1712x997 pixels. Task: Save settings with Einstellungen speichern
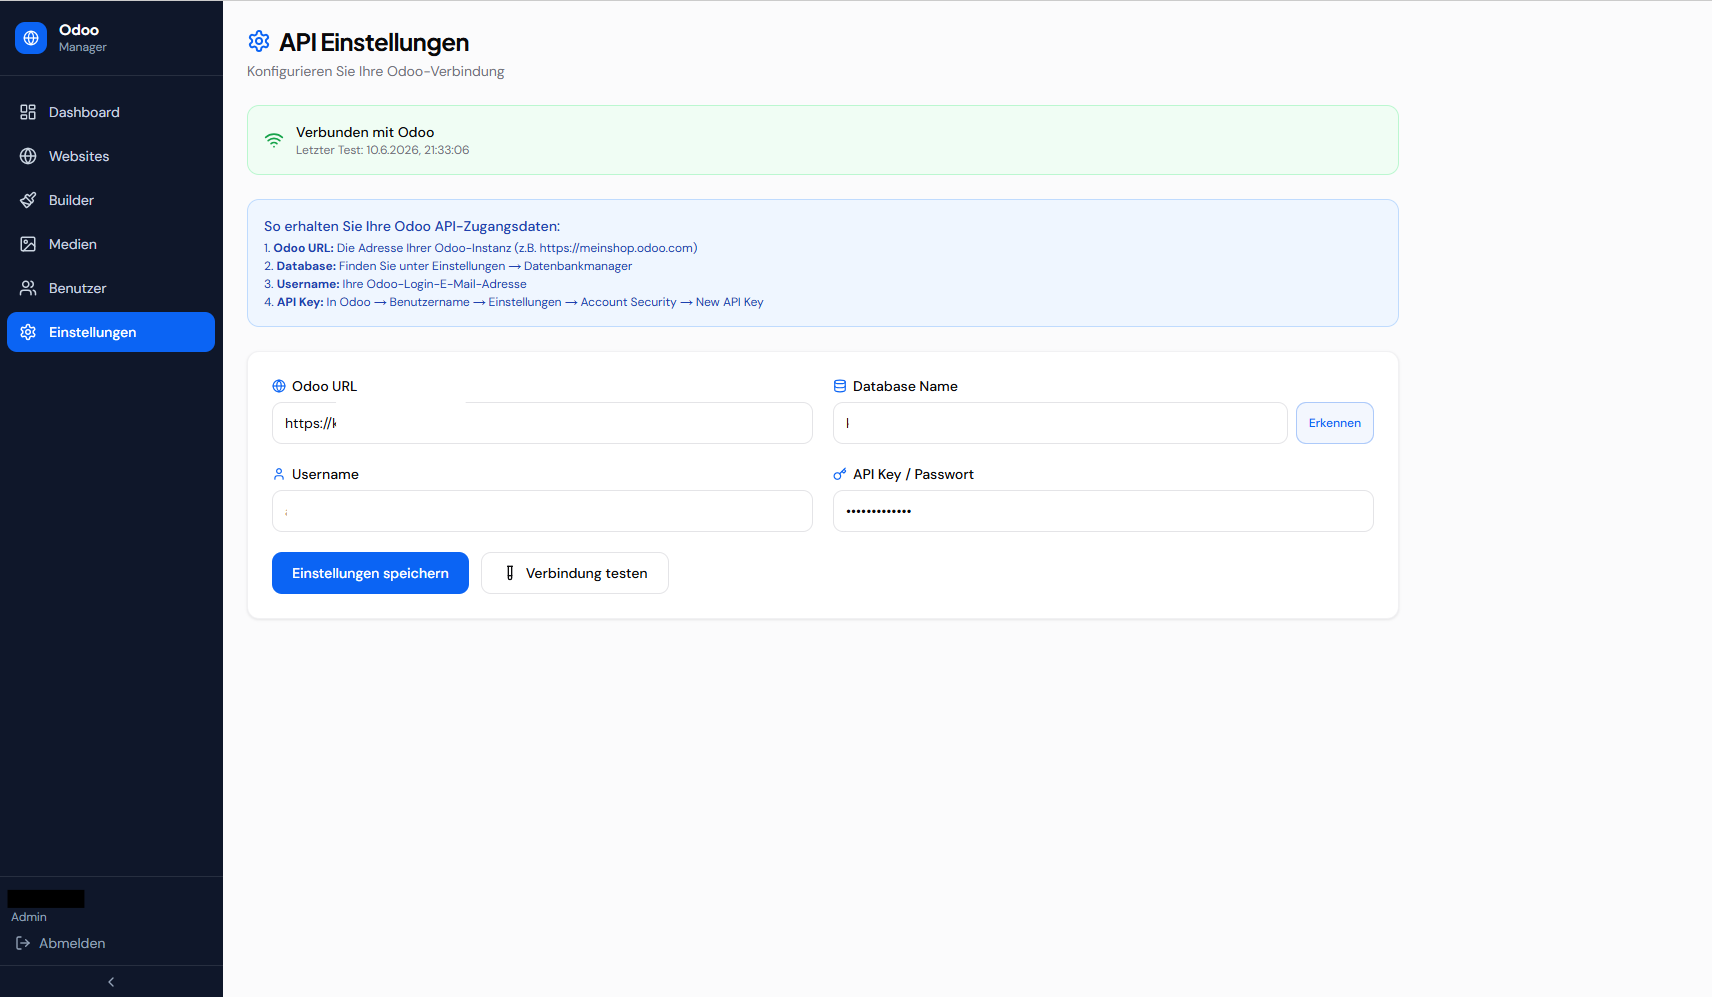(370, 573)
